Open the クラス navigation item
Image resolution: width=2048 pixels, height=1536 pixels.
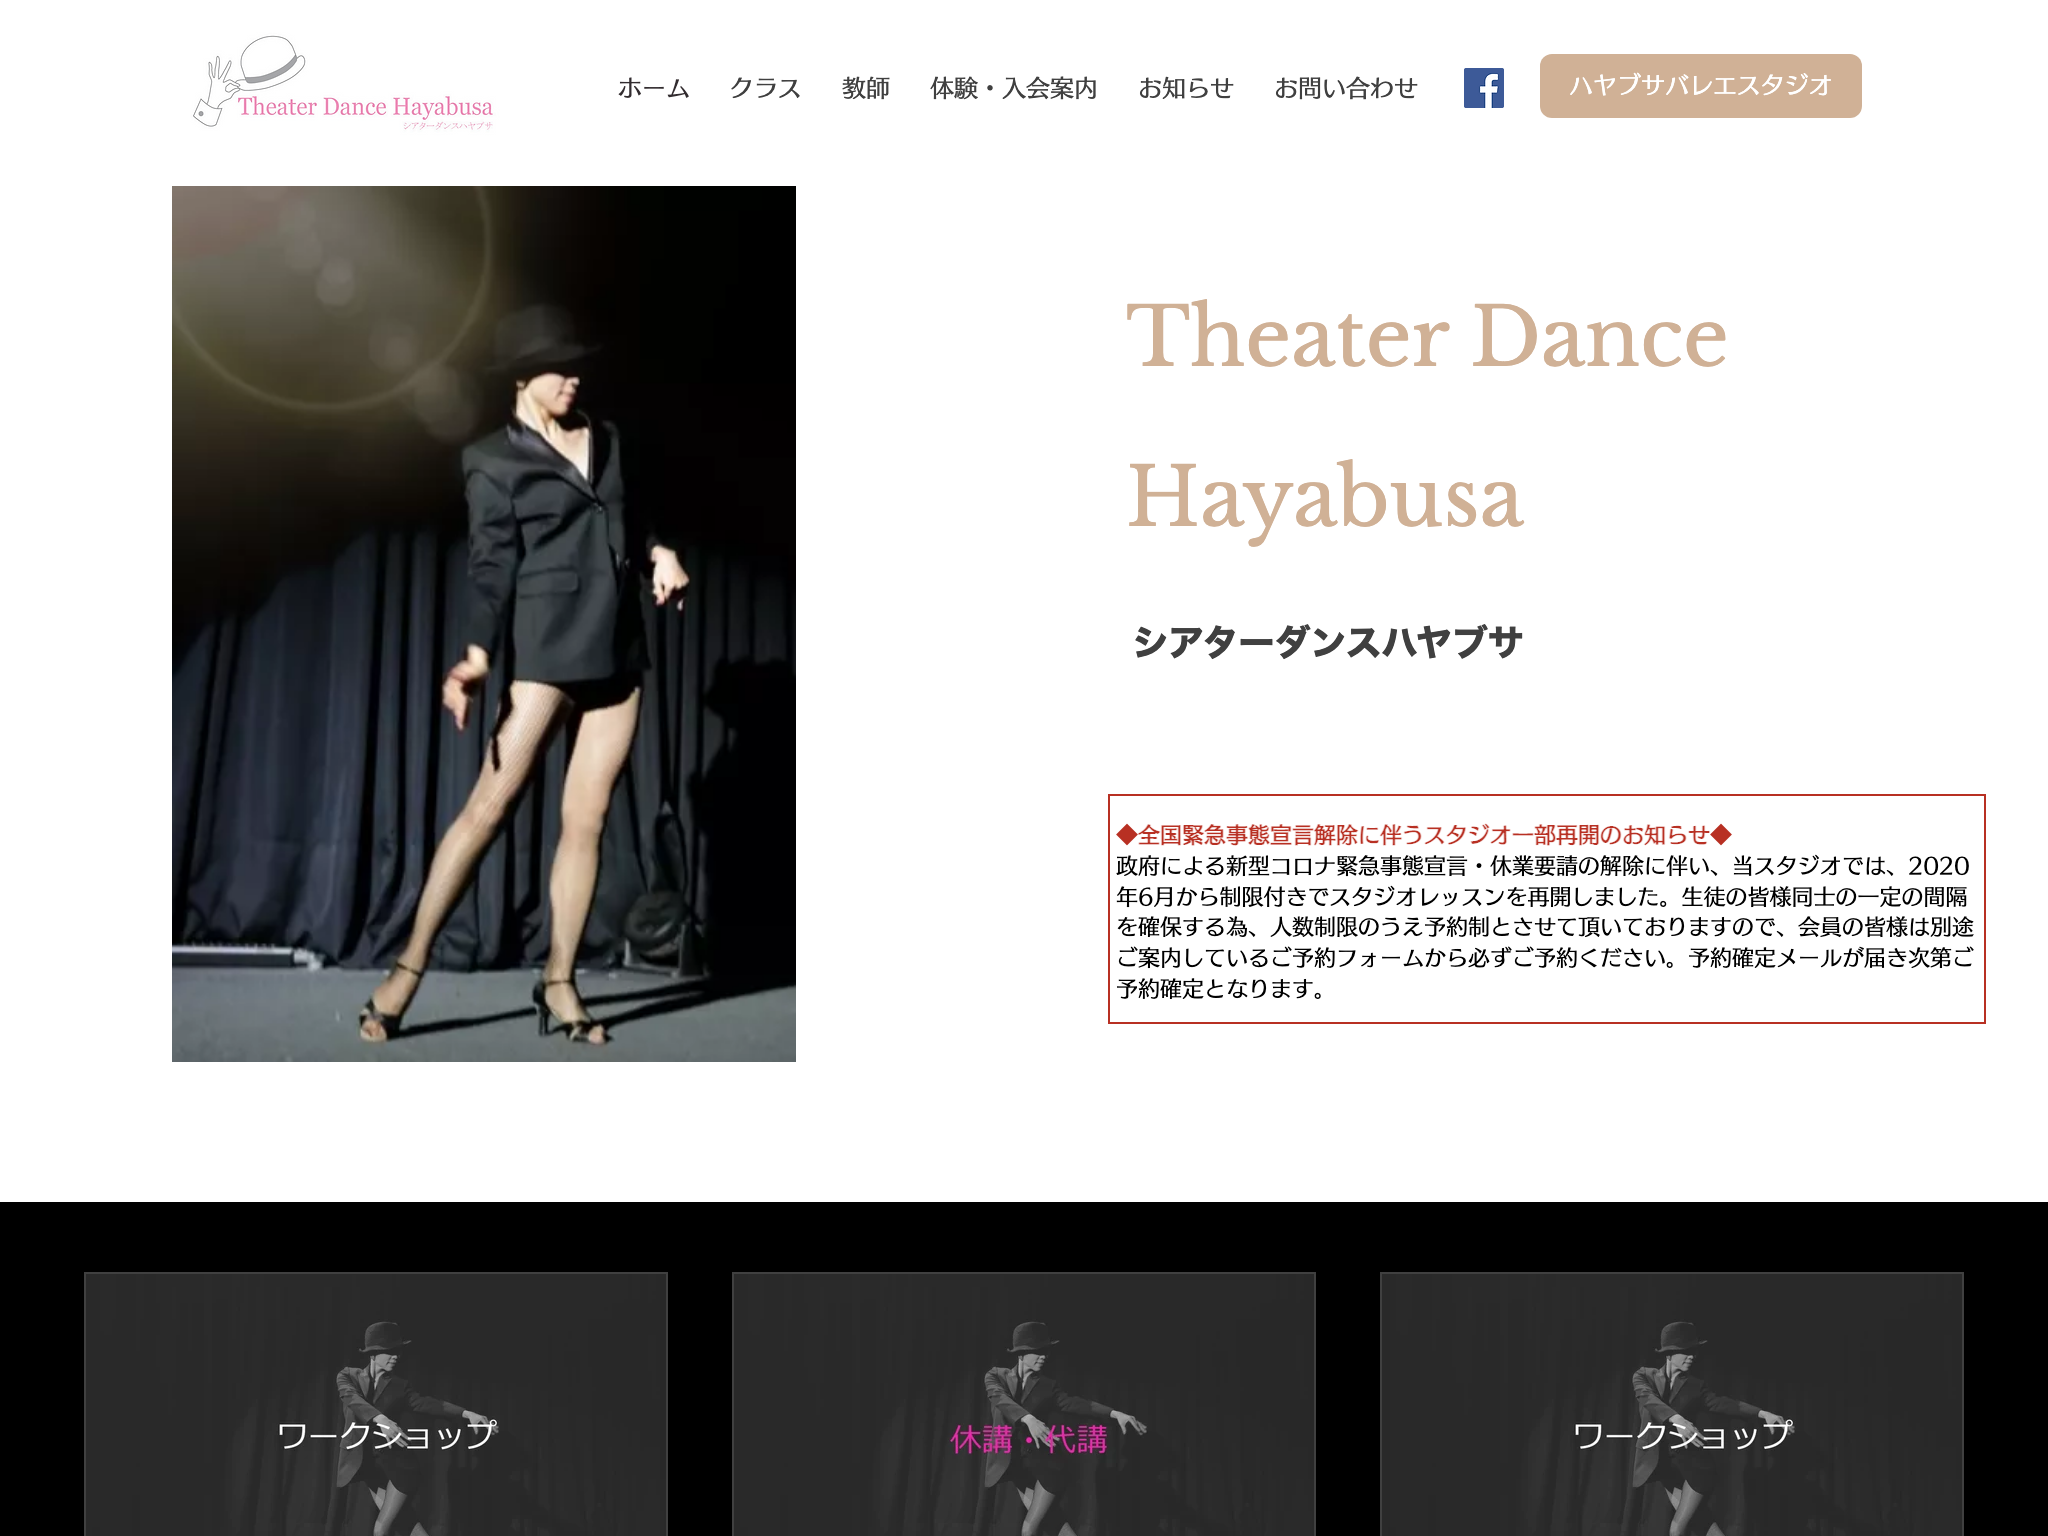(x=766, y=89)
